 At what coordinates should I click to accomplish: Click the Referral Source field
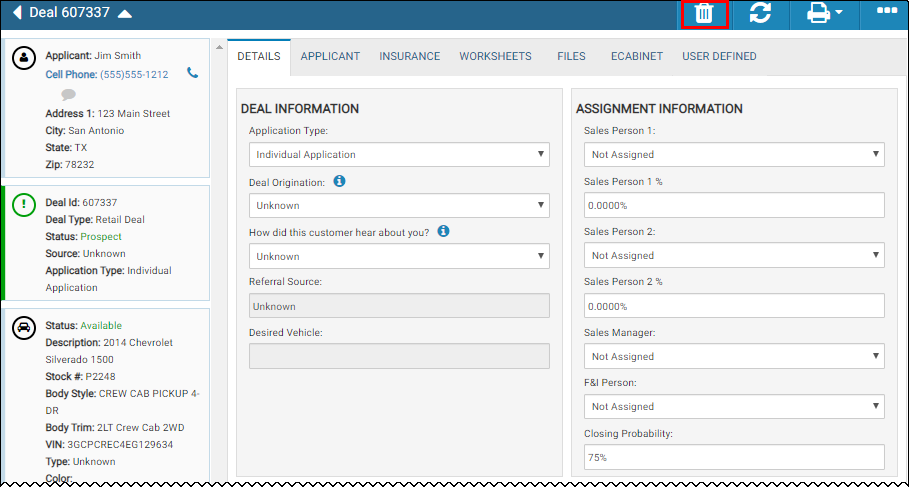tap(399, 306)
